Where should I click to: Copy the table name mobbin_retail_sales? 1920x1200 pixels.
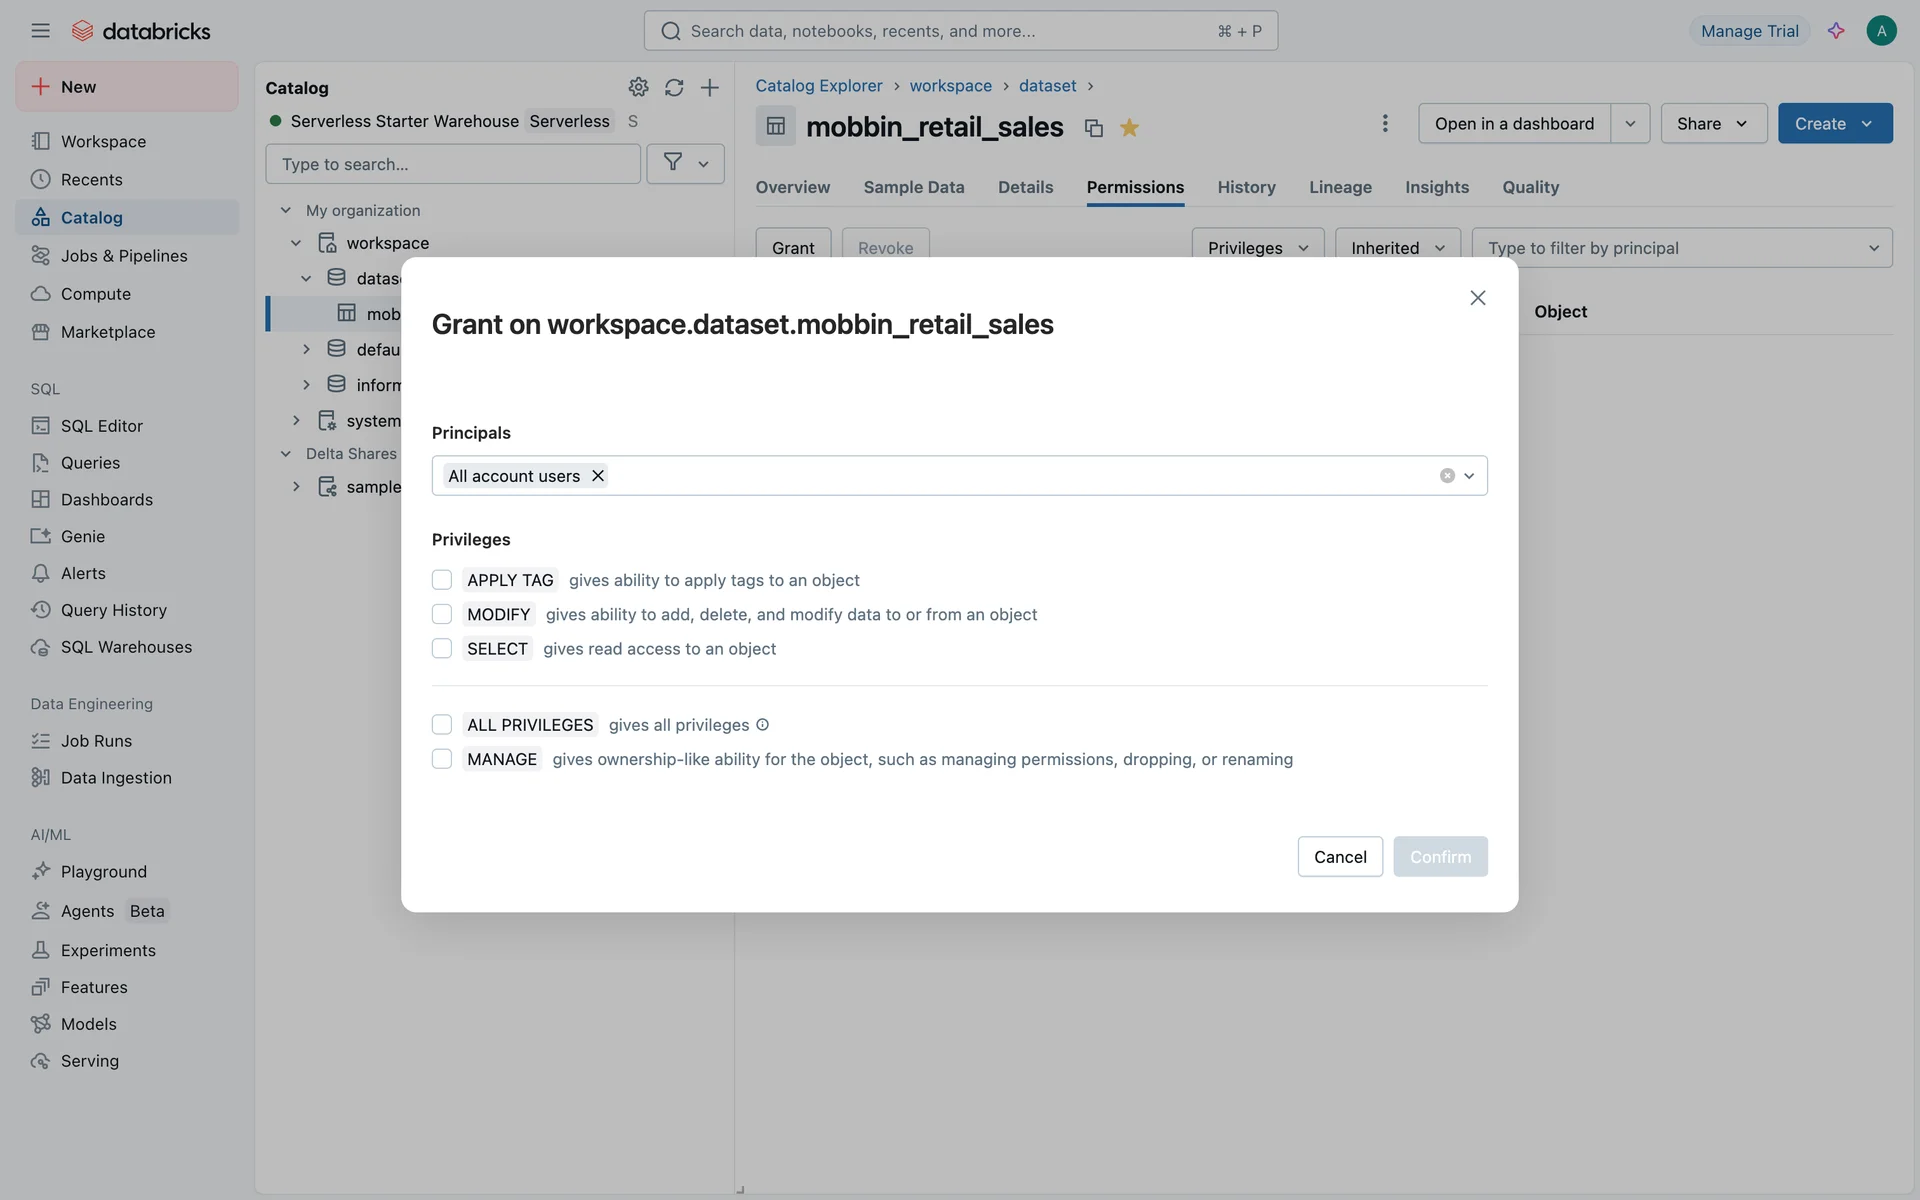coord(1094,128)
